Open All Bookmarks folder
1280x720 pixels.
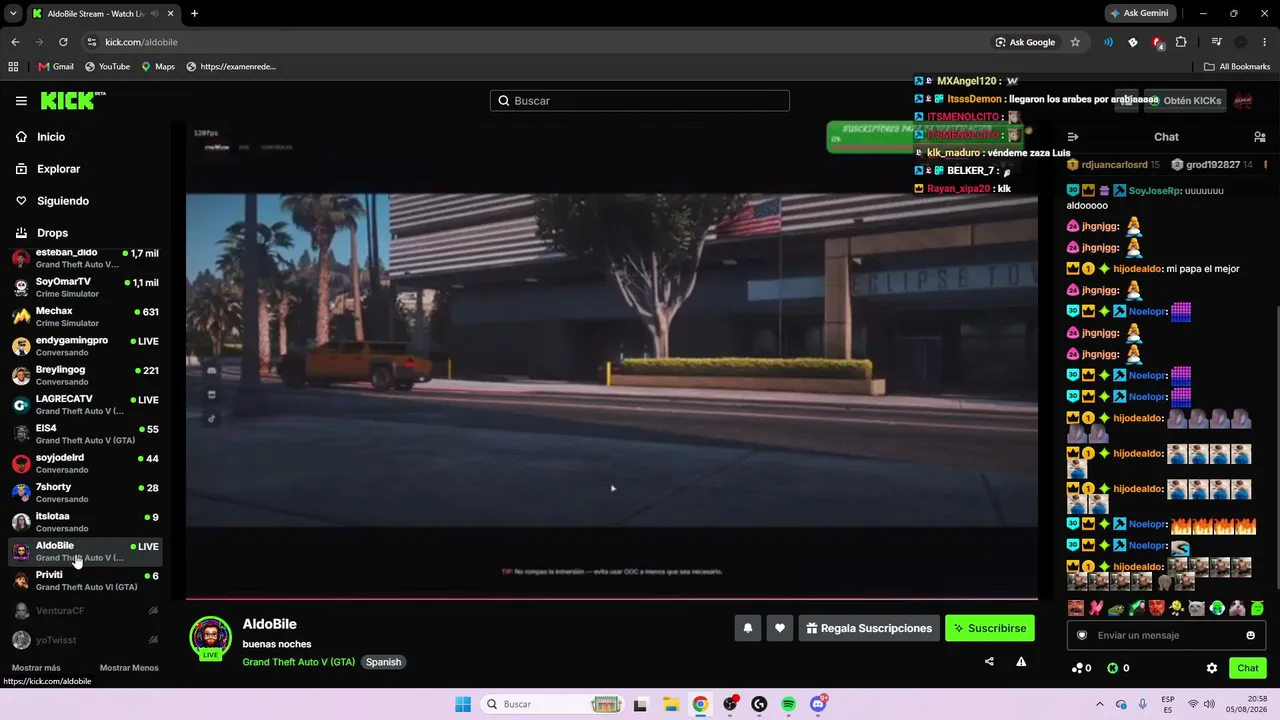[x=1237, y=67]
